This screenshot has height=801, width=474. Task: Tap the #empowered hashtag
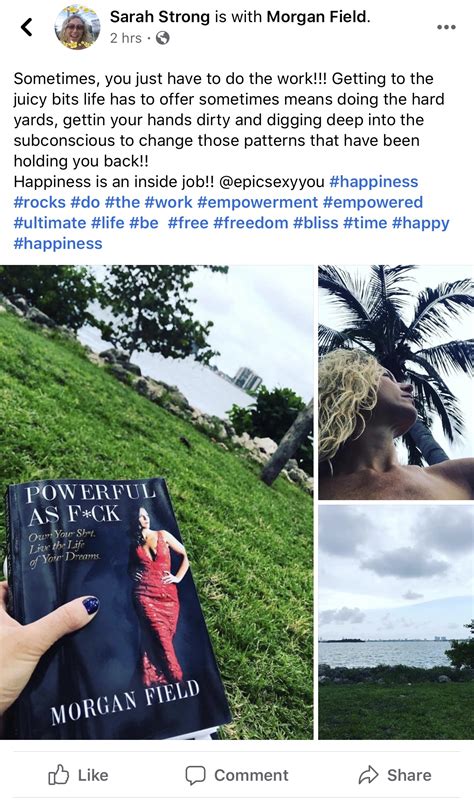pos(373,202)
